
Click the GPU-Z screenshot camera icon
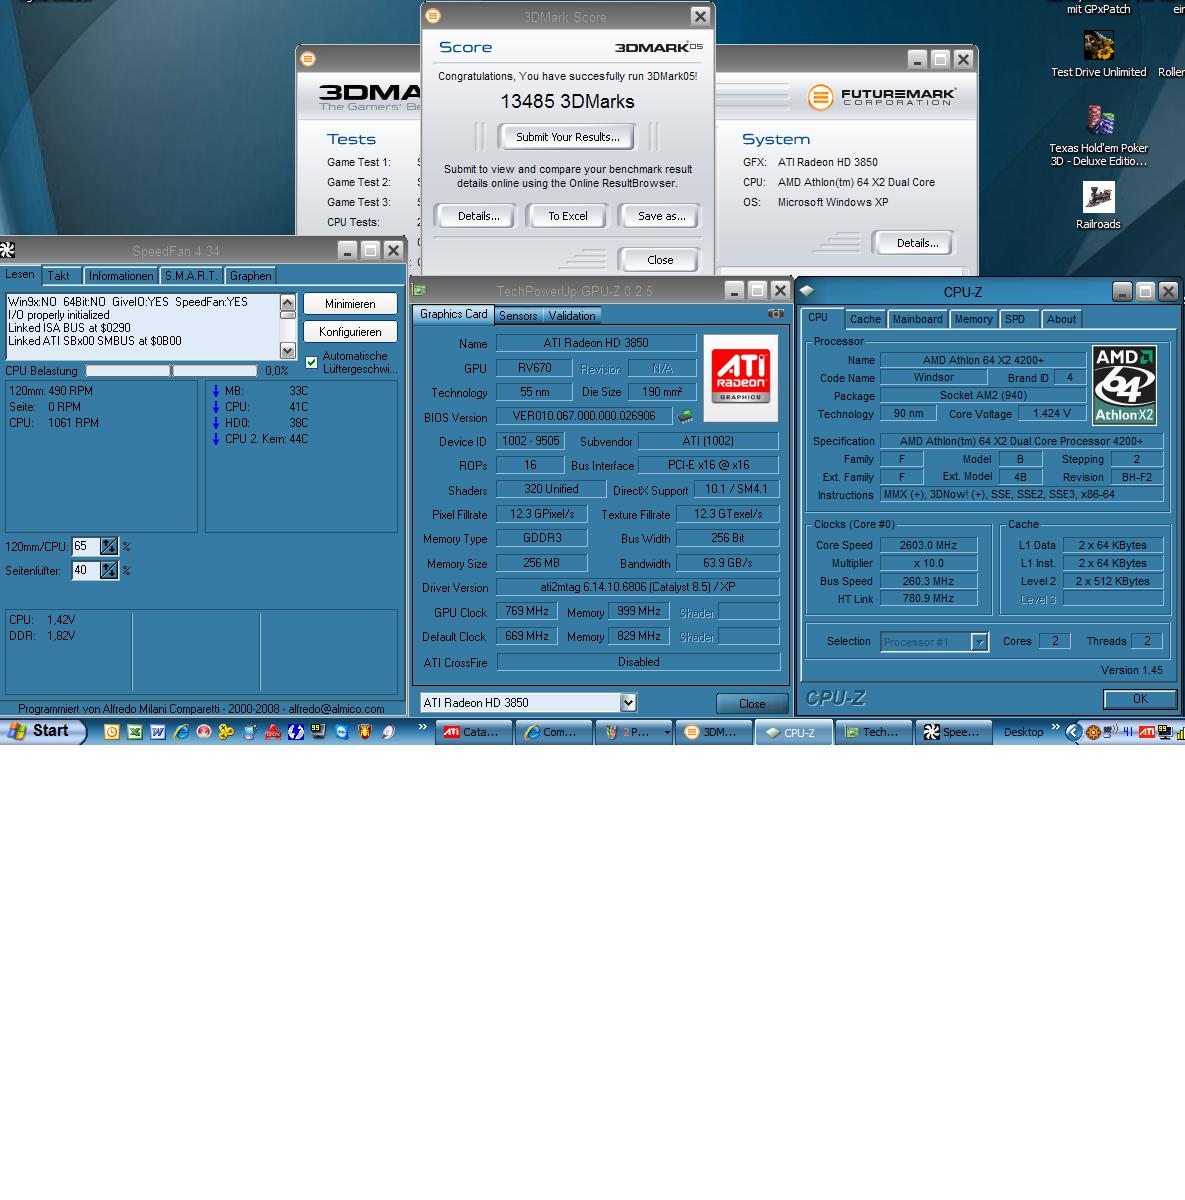click(775, 314)
